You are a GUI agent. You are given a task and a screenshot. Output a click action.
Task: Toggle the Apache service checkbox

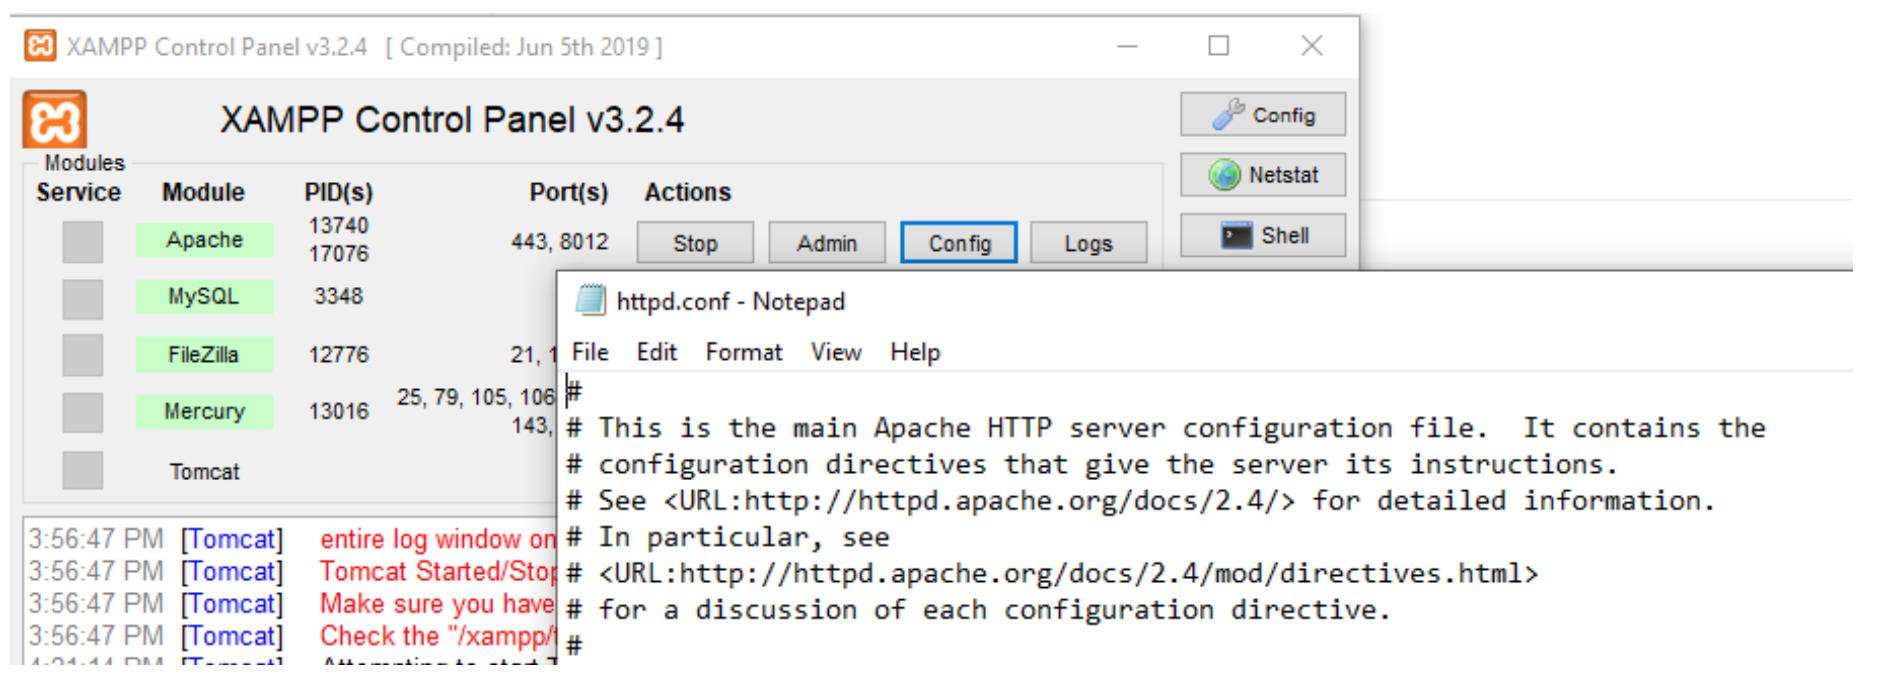(83, 241)
